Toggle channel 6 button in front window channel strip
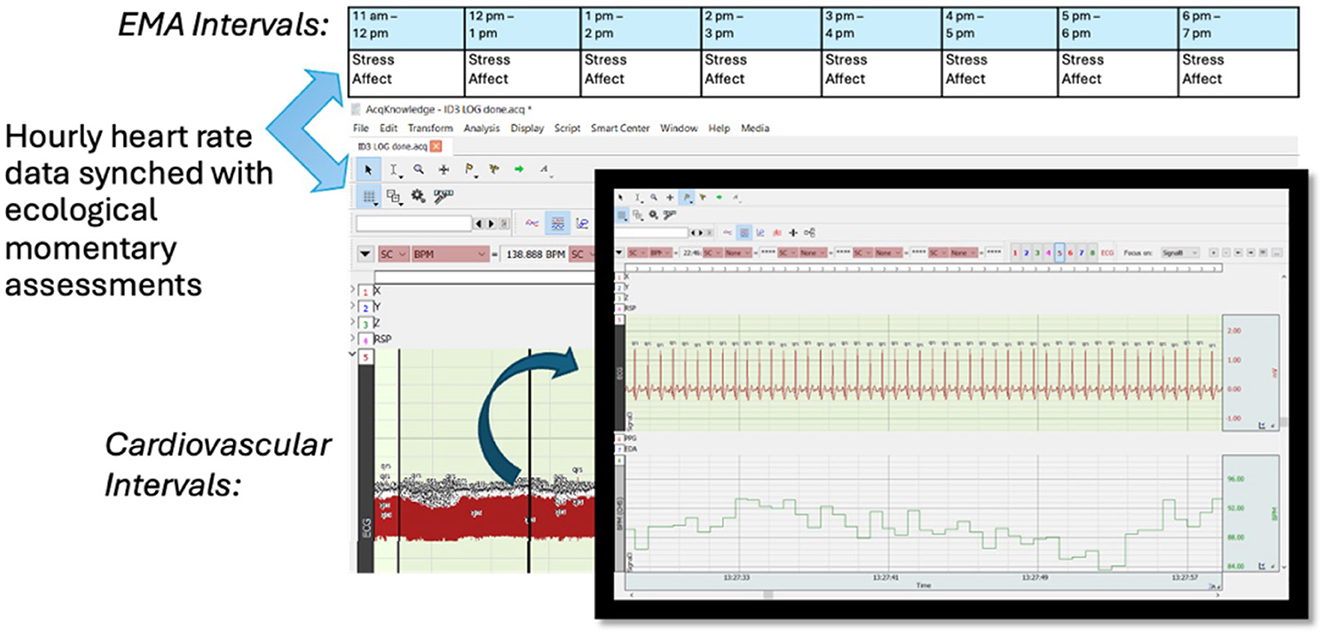The image size is (1325, 638). click(x=1070, y=253)
